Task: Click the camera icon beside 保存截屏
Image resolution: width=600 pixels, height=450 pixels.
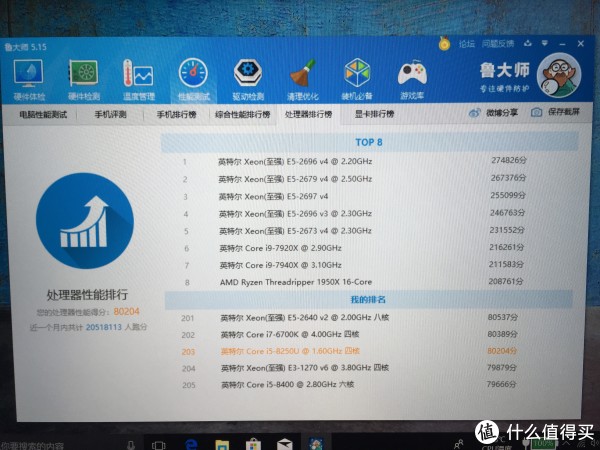Action: pos(536,112)
